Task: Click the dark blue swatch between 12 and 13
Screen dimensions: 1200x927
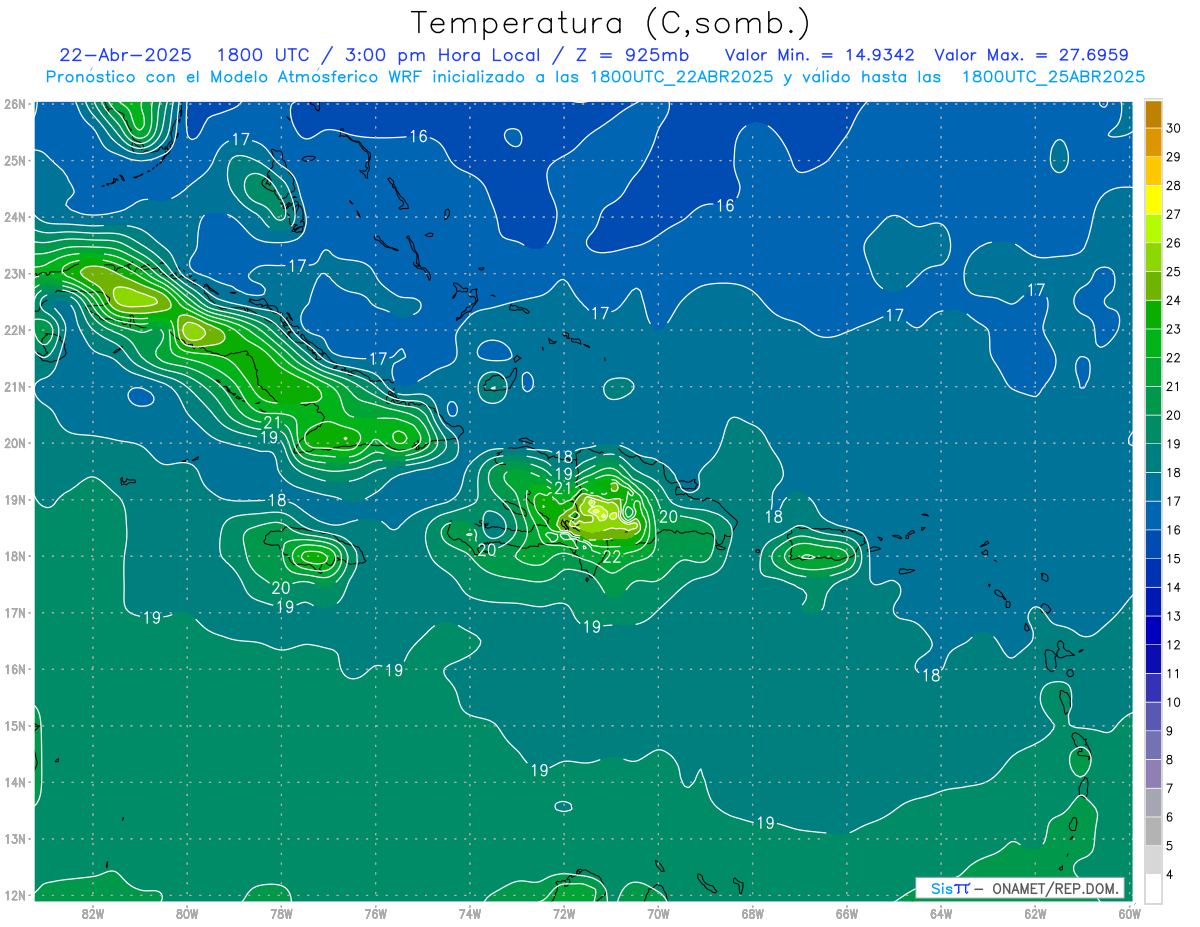Action: tap(1153, 630)
